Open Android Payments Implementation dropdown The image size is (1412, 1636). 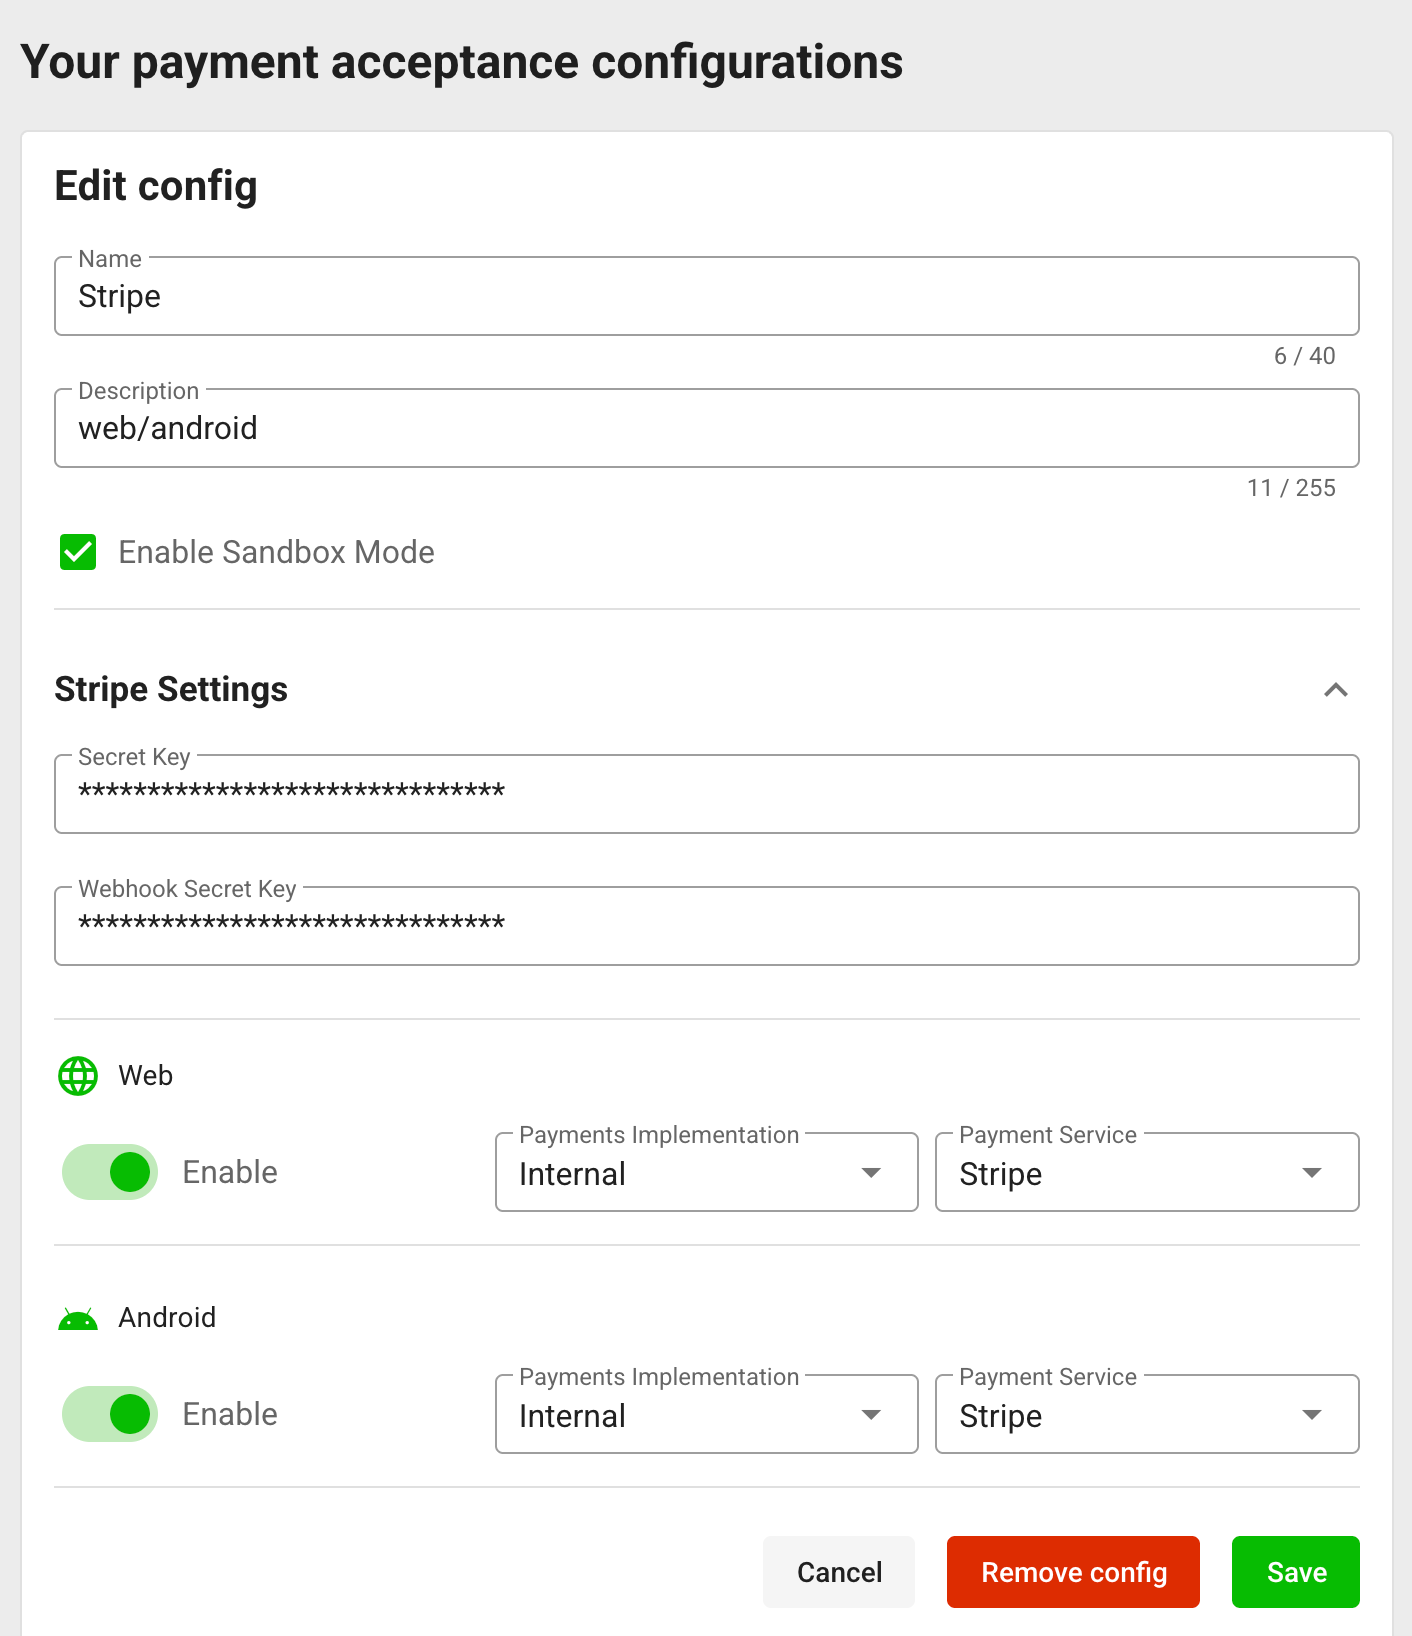pos(707,1414)
